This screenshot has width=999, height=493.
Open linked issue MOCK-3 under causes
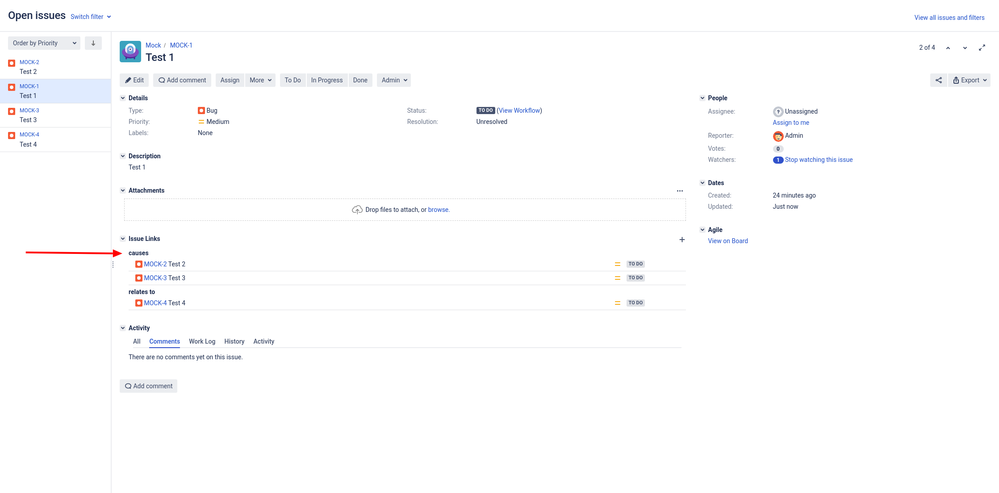(155, 278)
